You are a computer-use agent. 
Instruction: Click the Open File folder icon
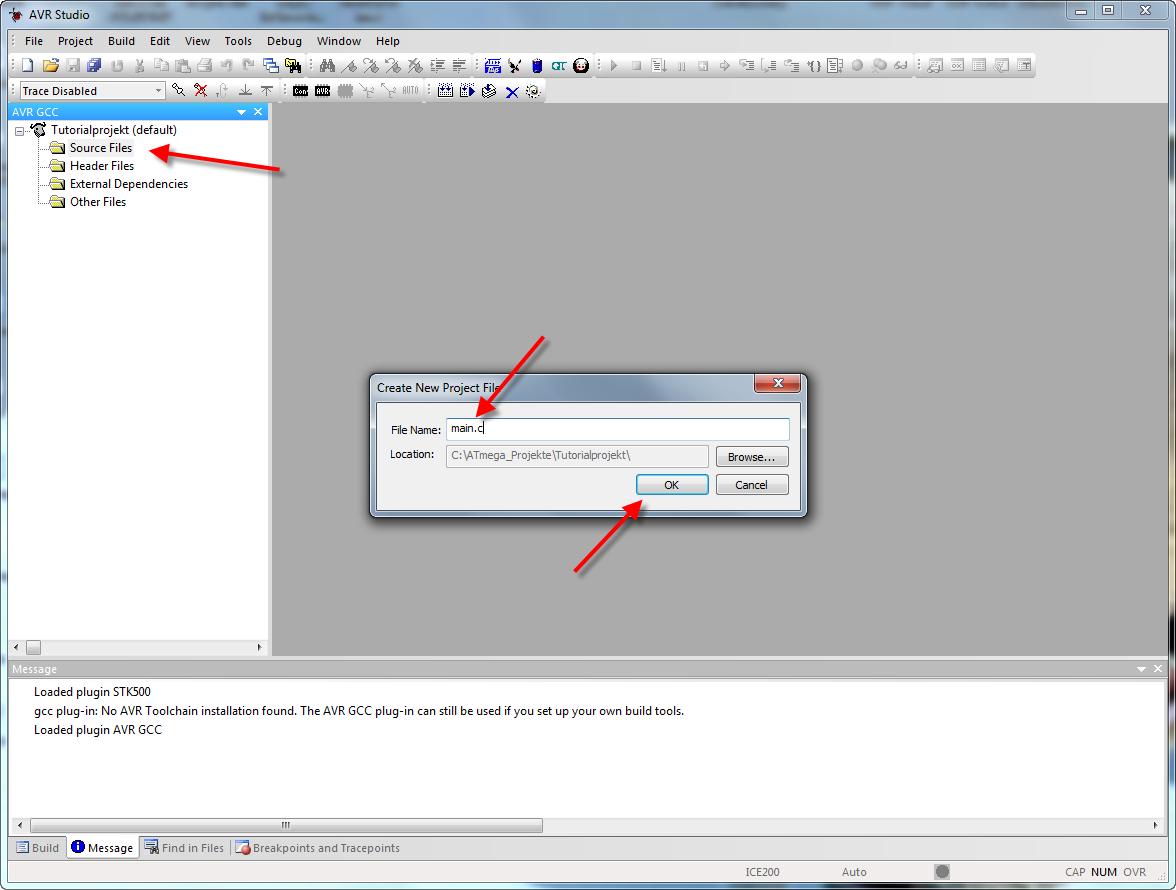[x=50, y=66]
